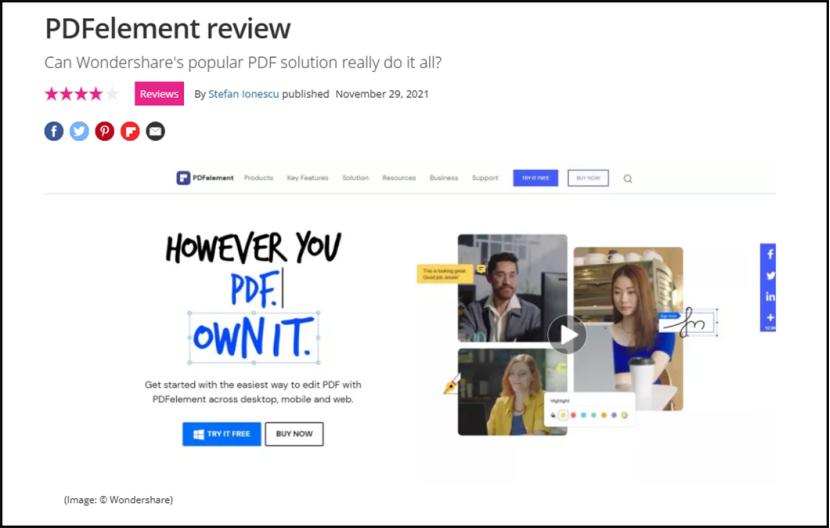The width and height of the screenshot is (830, 528).
Task: Click large TRY IT FREE Windows button
Action: tap(222, 434)
